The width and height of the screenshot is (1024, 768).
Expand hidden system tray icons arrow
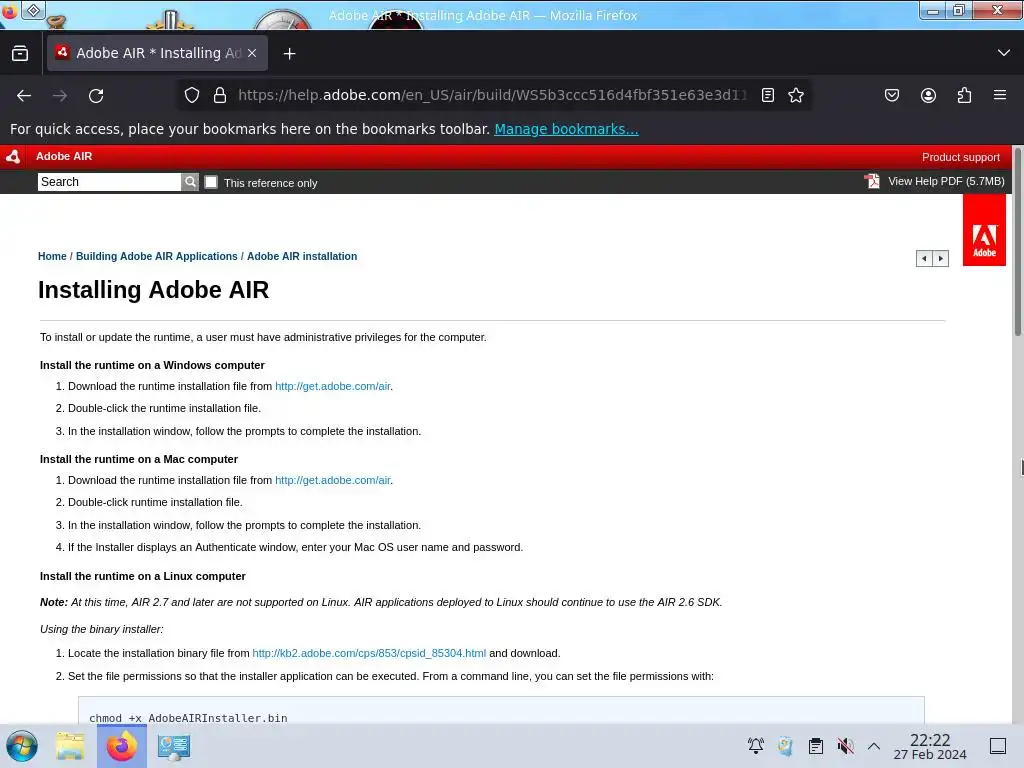point(874,746)
